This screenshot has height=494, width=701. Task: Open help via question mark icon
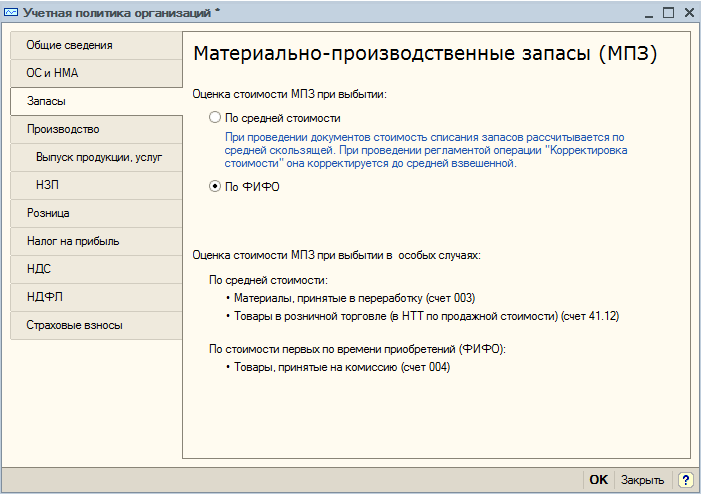coord(685,480)
